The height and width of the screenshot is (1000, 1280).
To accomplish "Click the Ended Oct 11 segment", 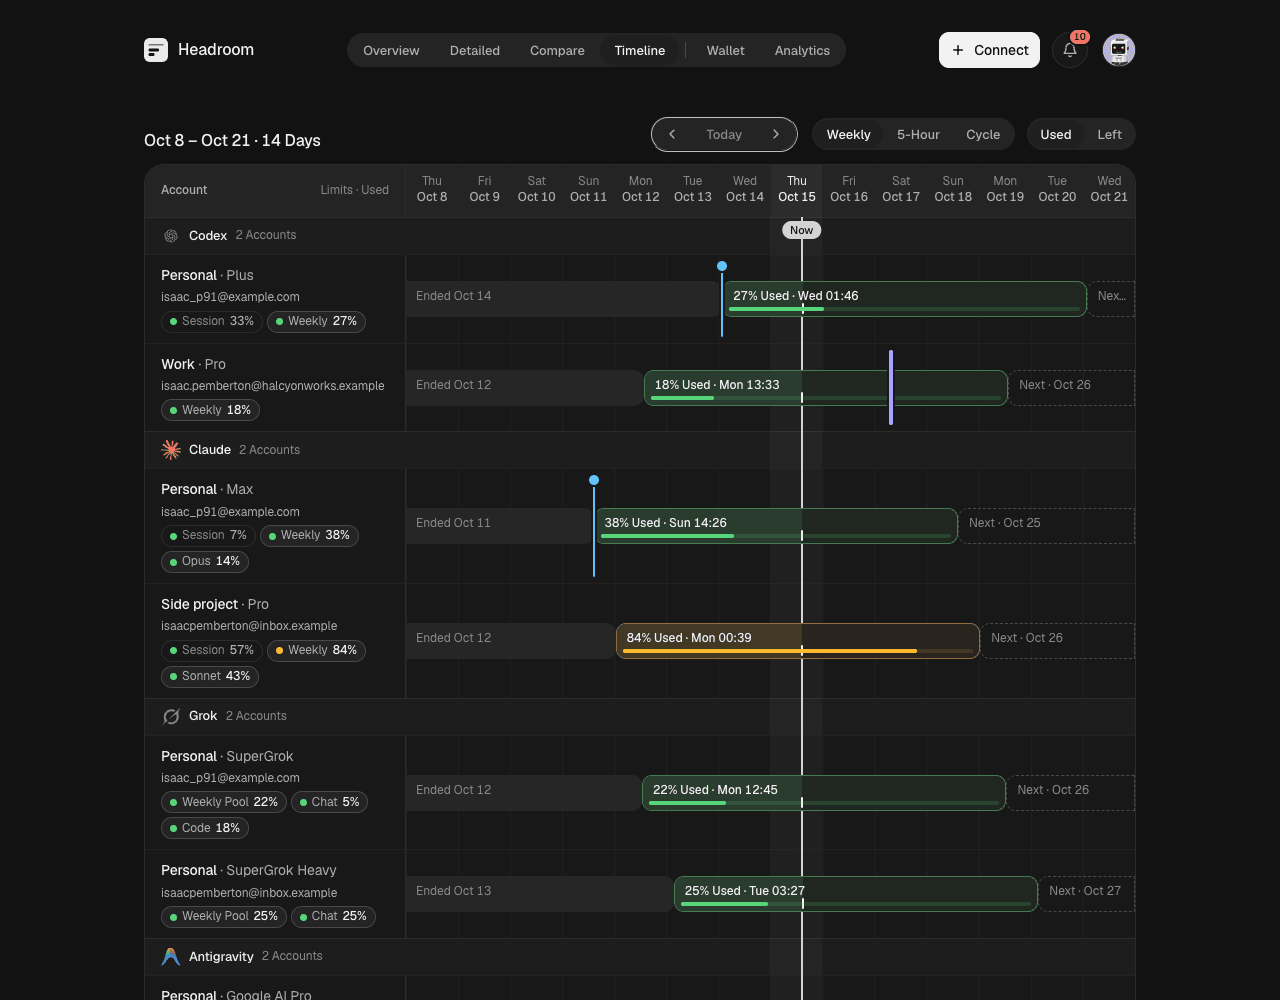I will [x=500, y=526].
